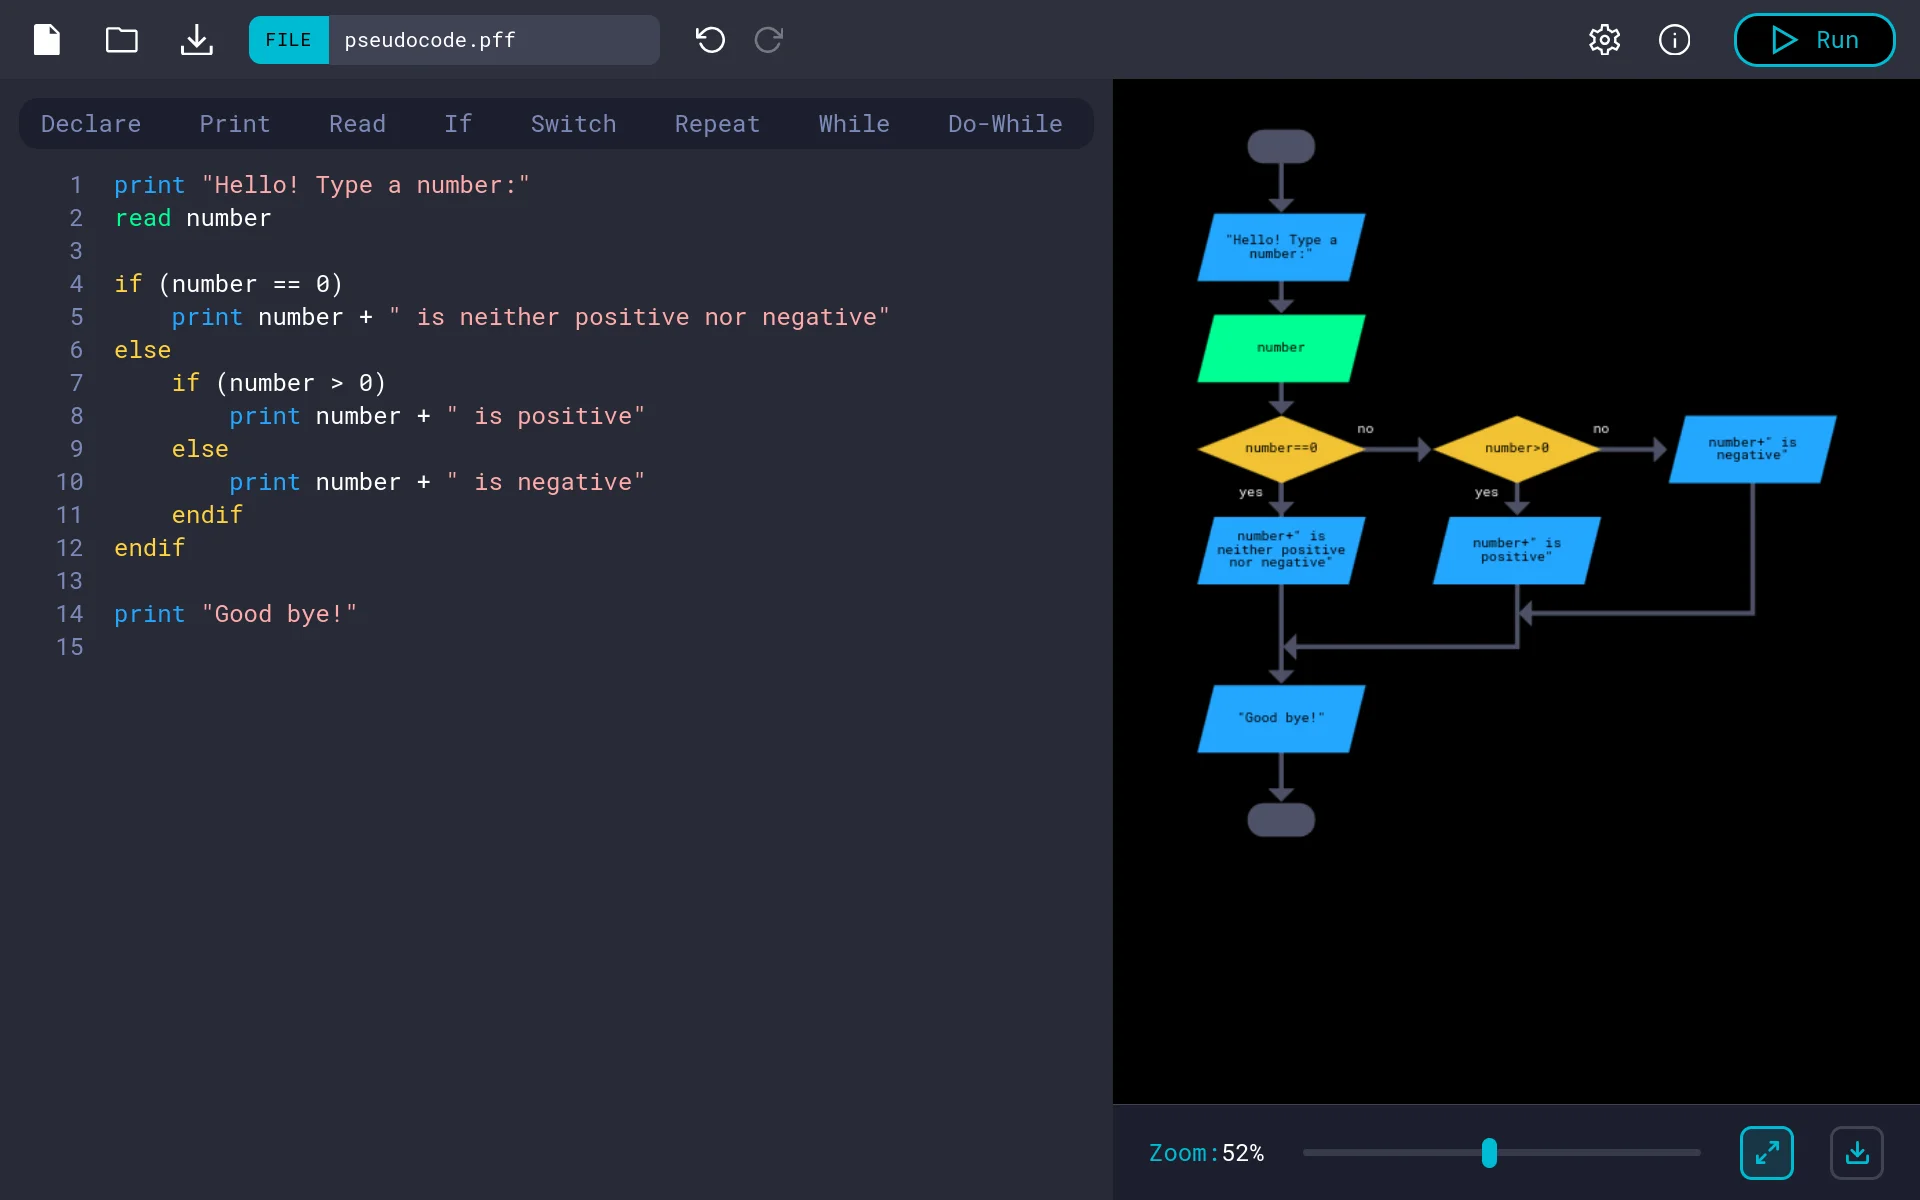The image size is (1920, 1200).
Task: Select the number==0 decision diamond
Action: click(1281, 449)
